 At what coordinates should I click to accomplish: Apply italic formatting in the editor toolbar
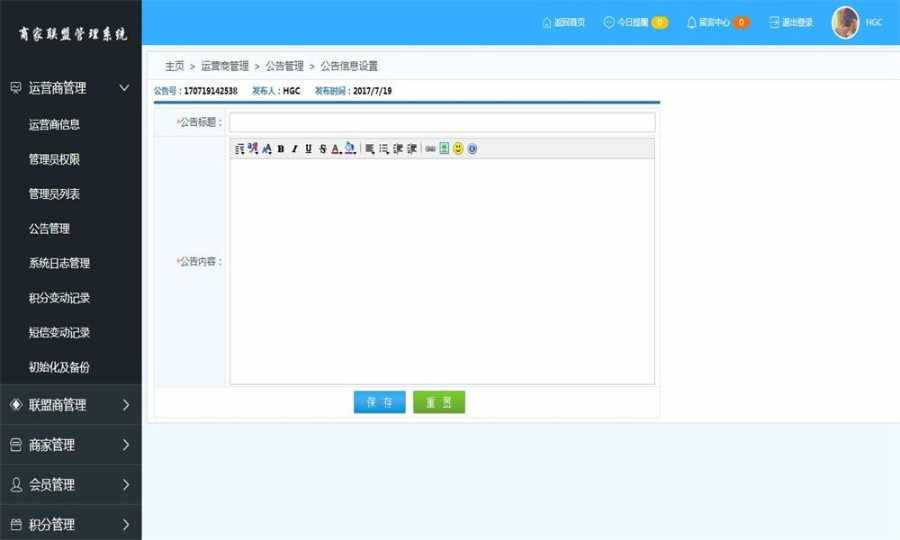pos(294,149)
